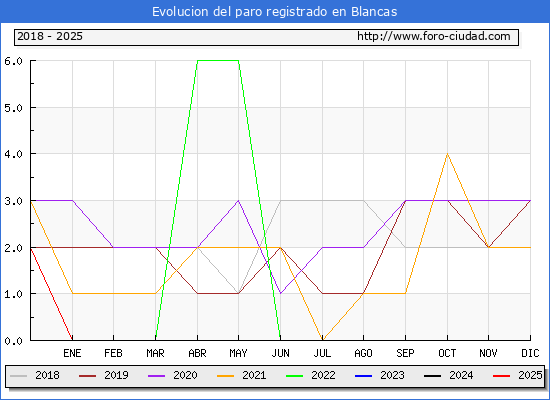Click the JUN month axis label

point(281,353)
